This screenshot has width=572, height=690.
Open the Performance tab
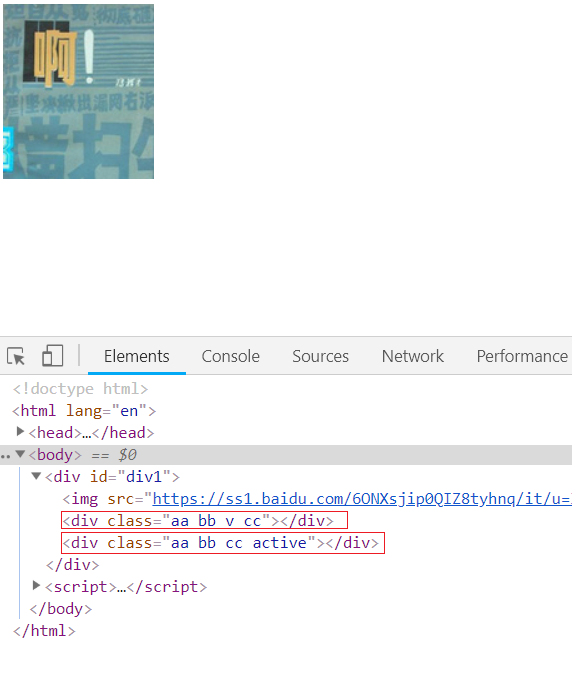click(522, 356)
